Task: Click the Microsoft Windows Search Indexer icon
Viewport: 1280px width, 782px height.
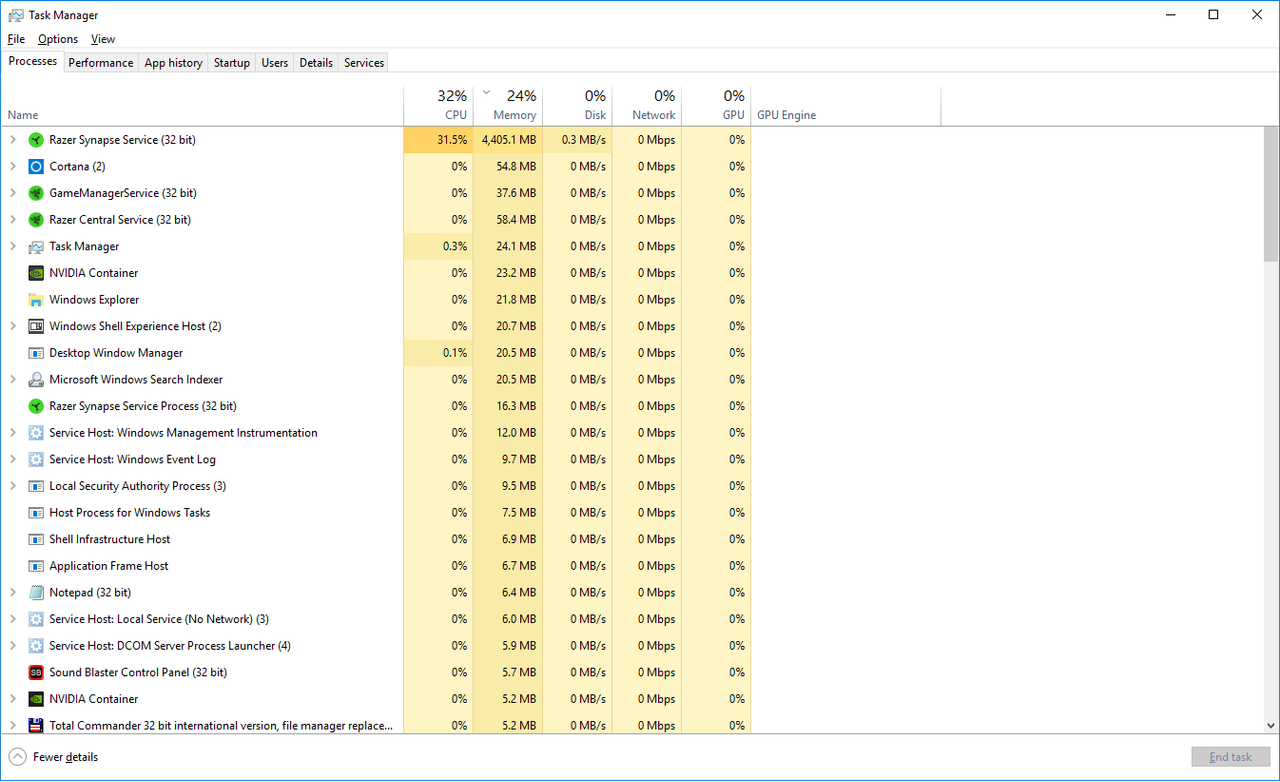Action: point(36,380)
